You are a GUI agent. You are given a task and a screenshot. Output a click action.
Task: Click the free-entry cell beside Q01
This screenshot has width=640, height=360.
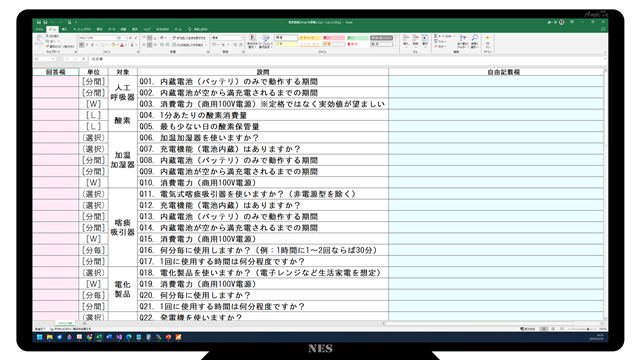496,81
